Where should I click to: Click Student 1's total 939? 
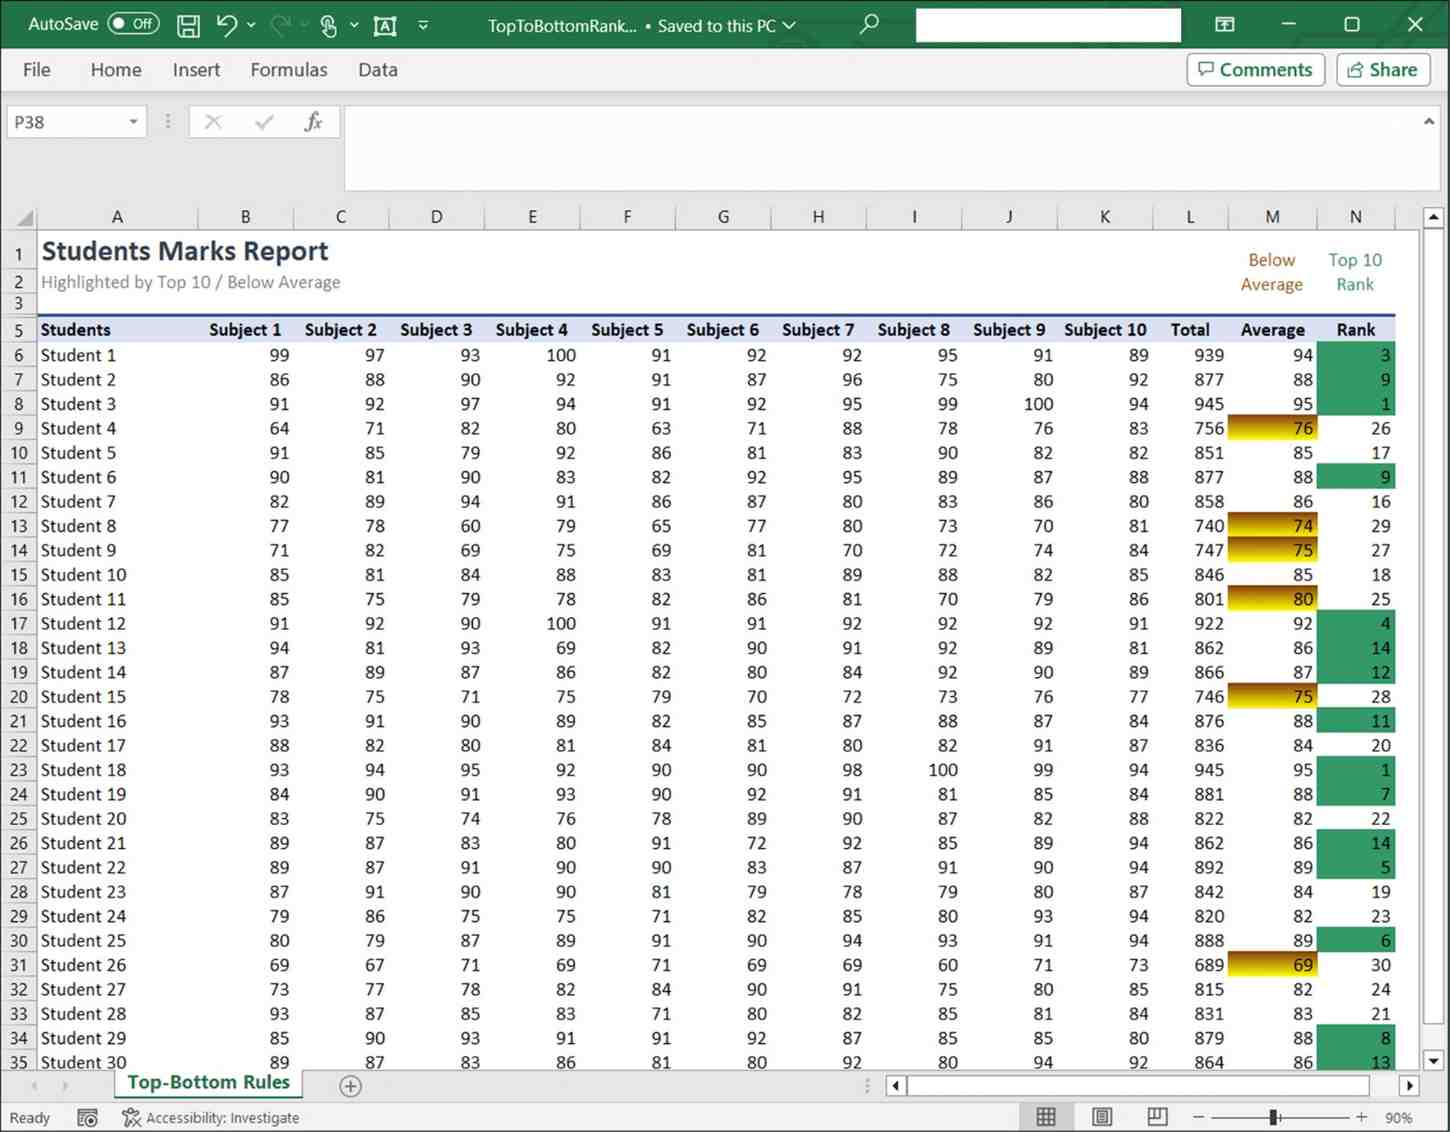tap(1190, 355)
